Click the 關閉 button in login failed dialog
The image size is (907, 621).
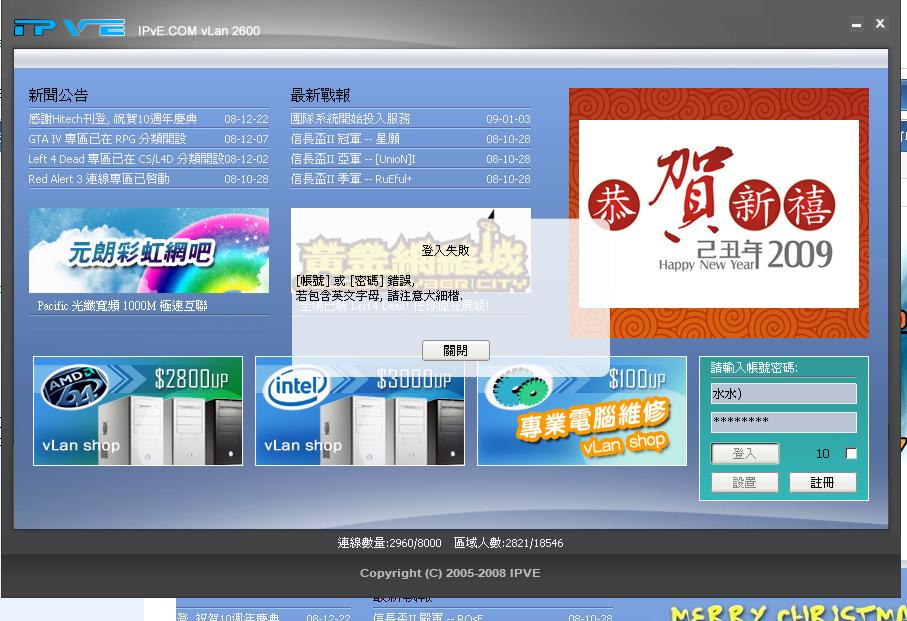456,350
